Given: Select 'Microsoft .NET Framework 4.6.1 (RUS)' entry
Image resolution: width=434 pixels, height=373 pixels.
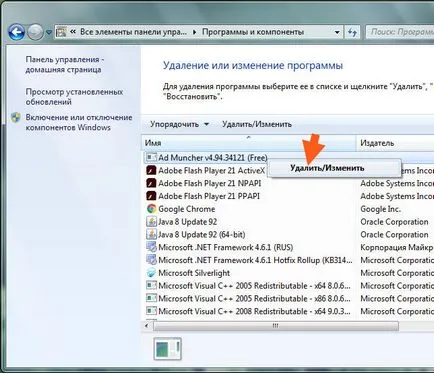Looking at the screenshot, I should click(226, 248).
